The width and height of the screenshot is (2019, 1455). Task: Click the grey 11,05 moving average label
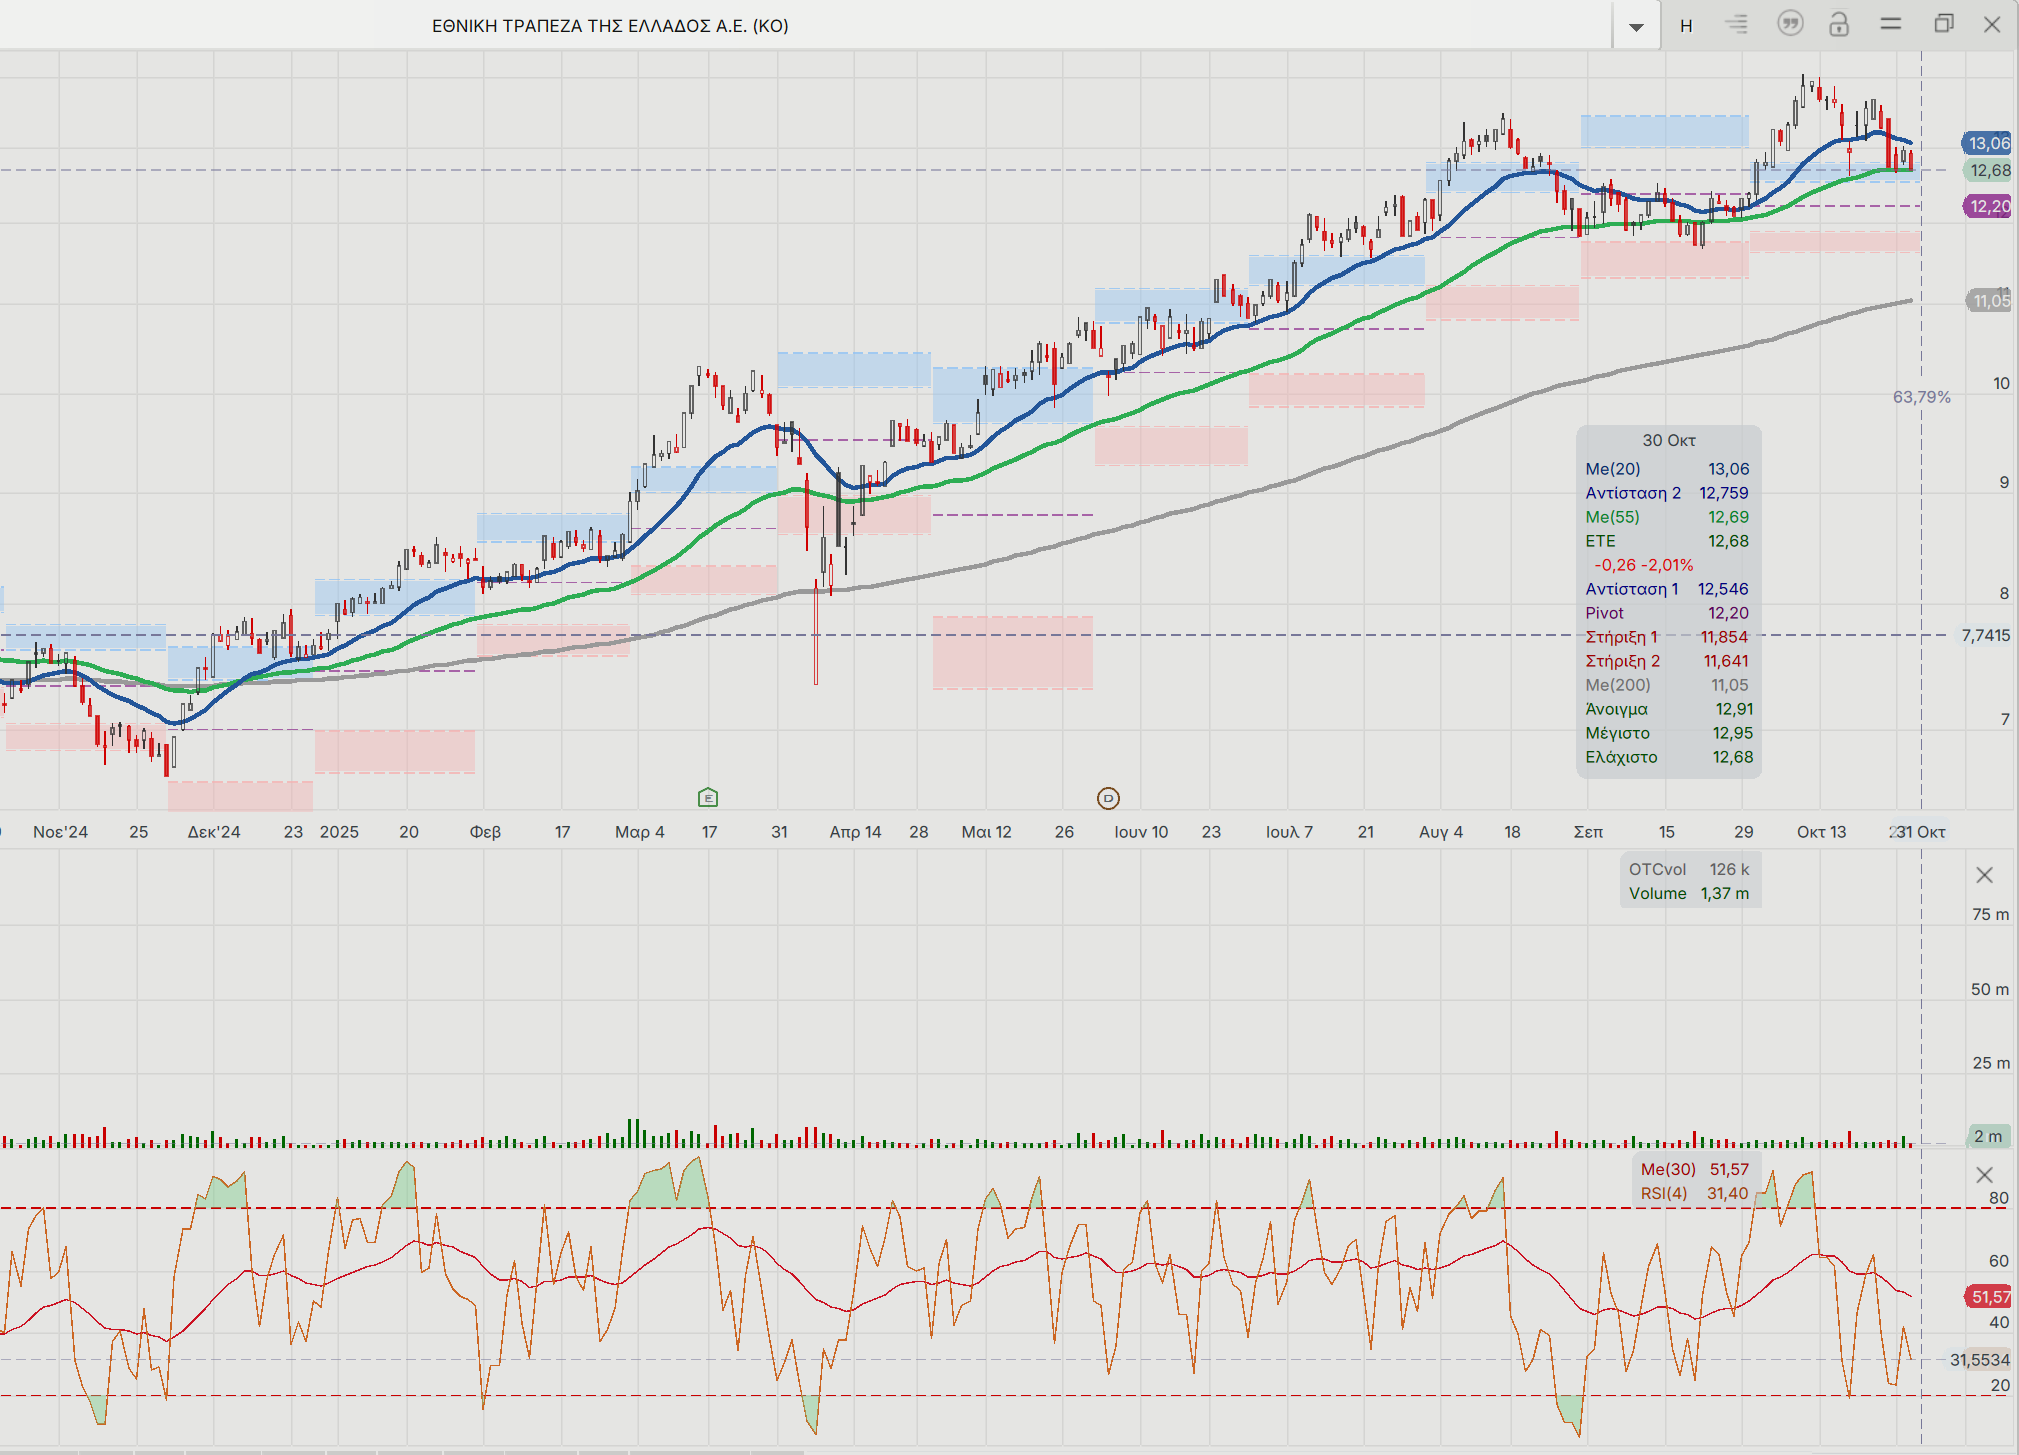1988,300
